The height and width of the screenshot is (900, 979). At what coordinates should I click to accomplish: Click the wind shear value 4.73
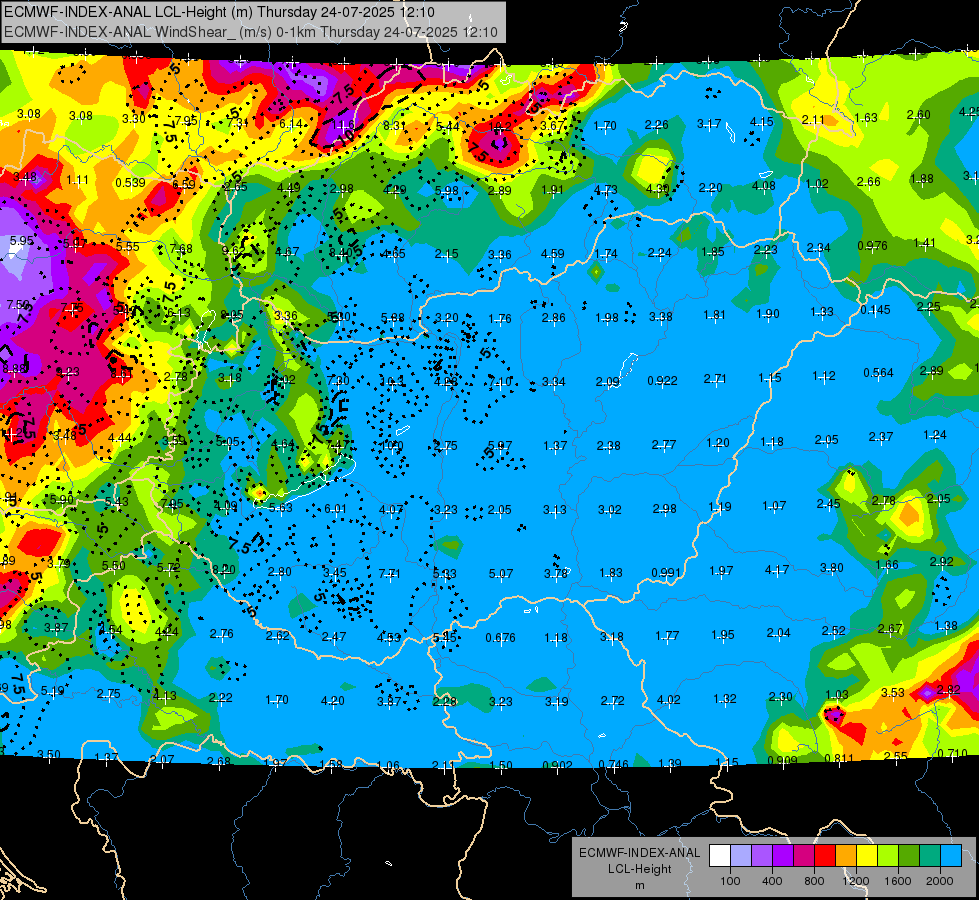606,189
